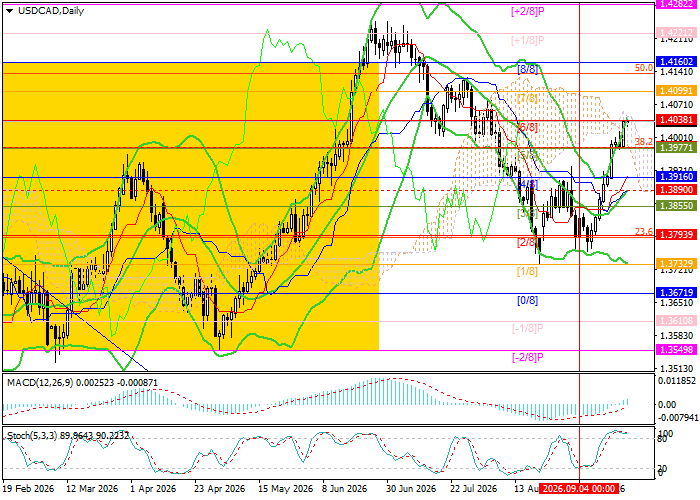Screen dimensions: 700x500
Task: Click the 15 May 2026 date label
Action: [x=284, y=489]
